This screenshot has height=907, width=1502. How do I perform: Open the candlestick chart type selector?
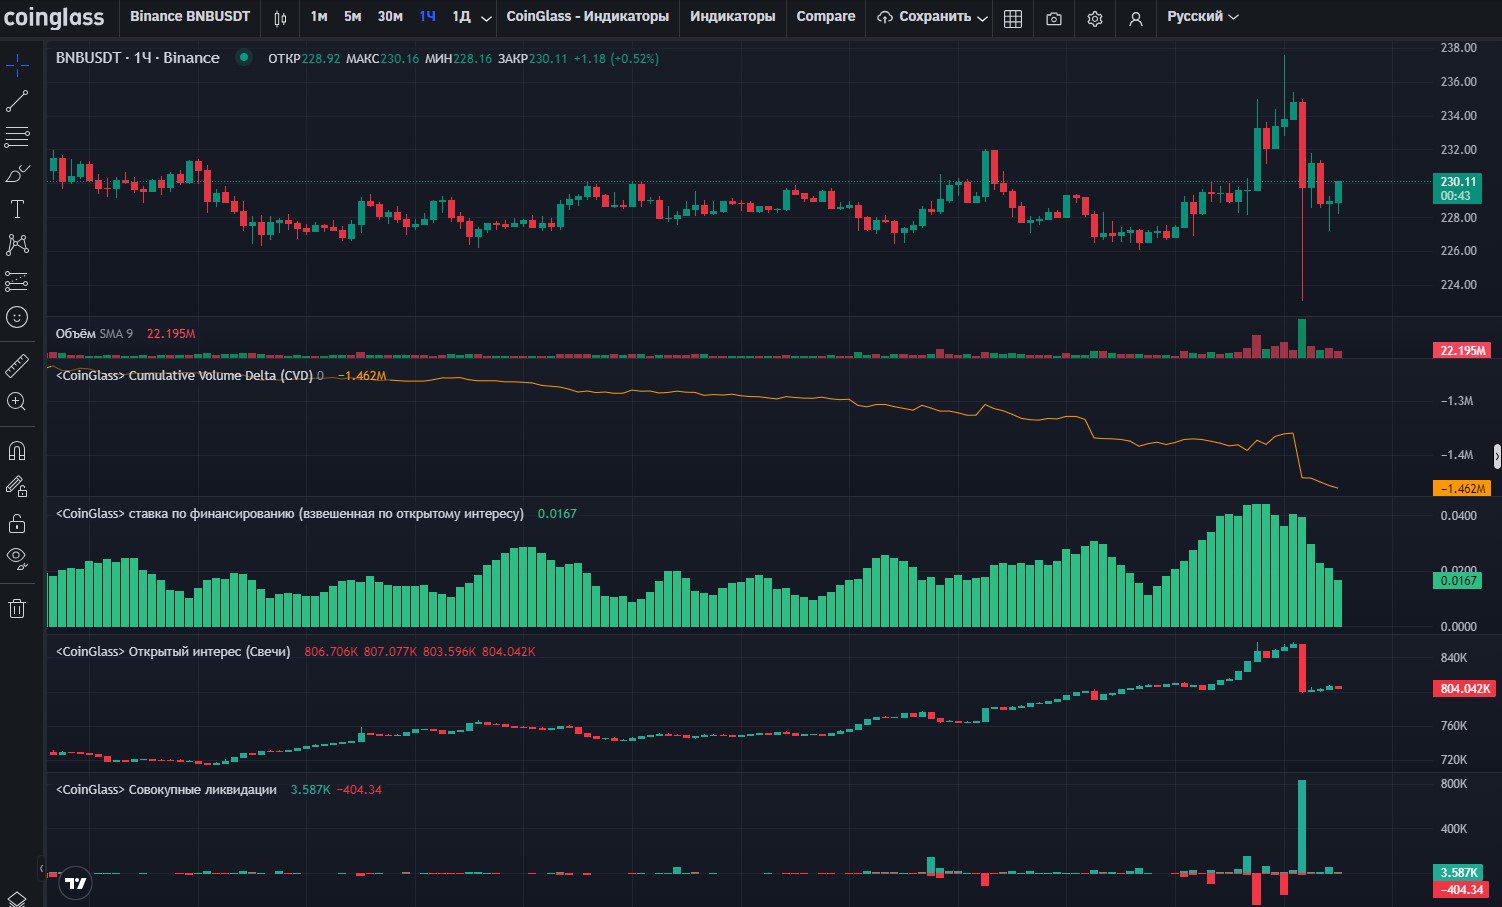point(280,17)
